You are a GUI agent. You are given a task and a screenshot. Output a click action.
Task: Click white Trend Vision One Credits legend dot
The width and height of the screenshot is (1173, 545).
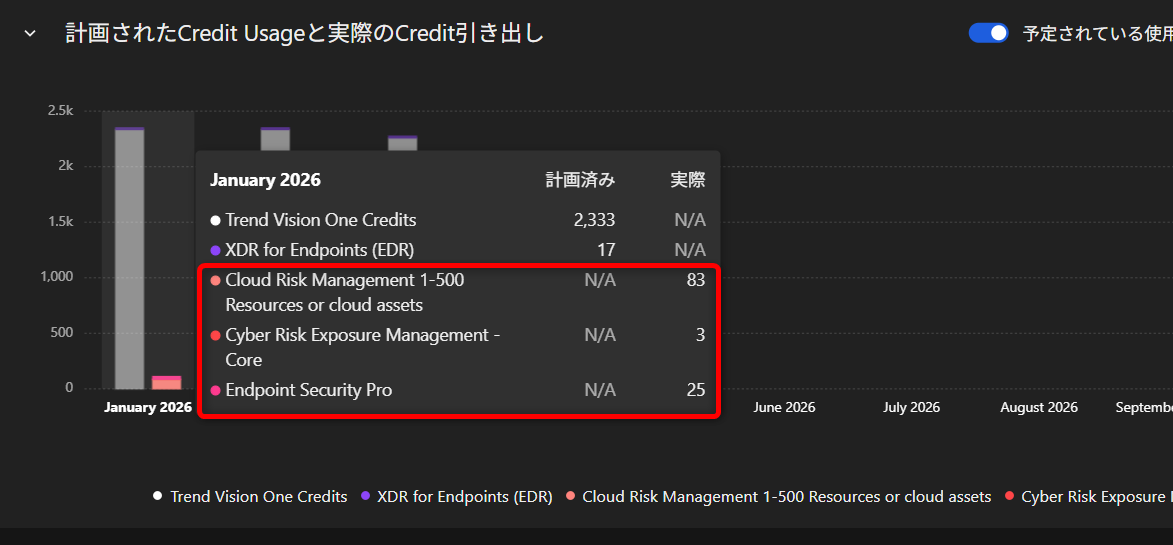click(157, 496)
